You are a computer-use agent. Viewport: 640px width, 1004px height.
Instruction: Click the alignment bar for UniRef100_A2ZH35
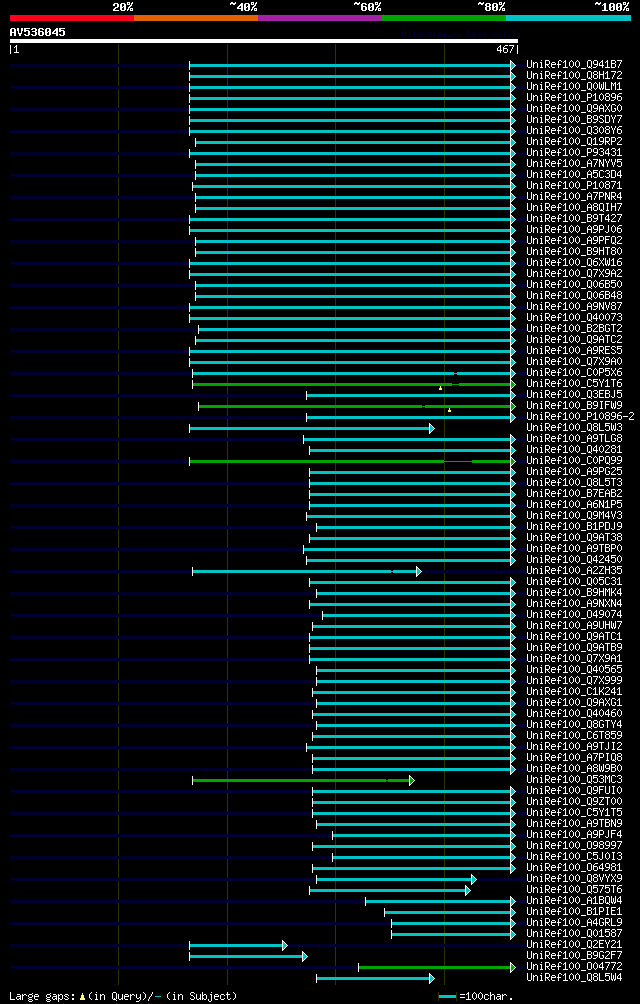point(307,571)
